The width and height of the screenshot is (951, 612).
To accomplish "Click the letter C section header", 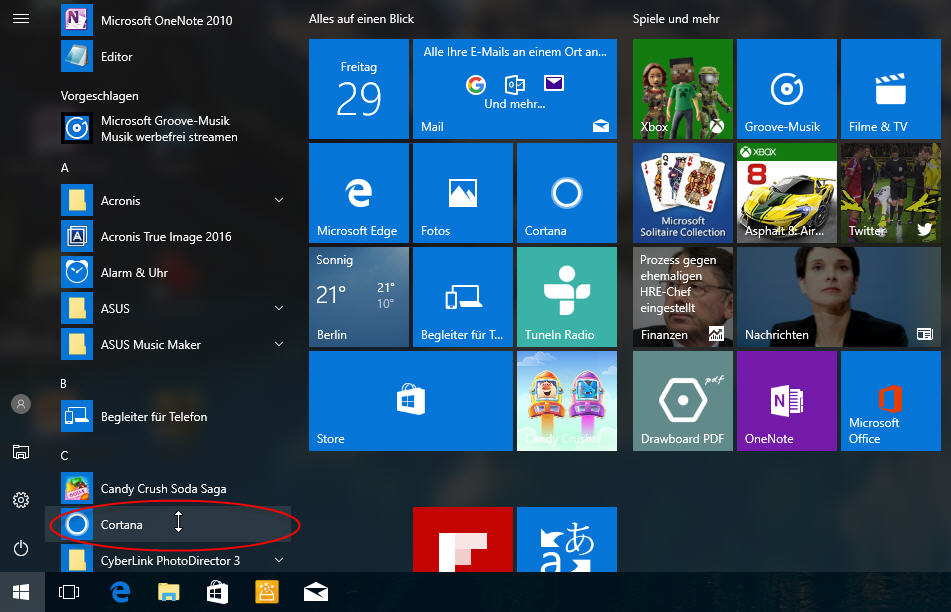I will [64, 456].
